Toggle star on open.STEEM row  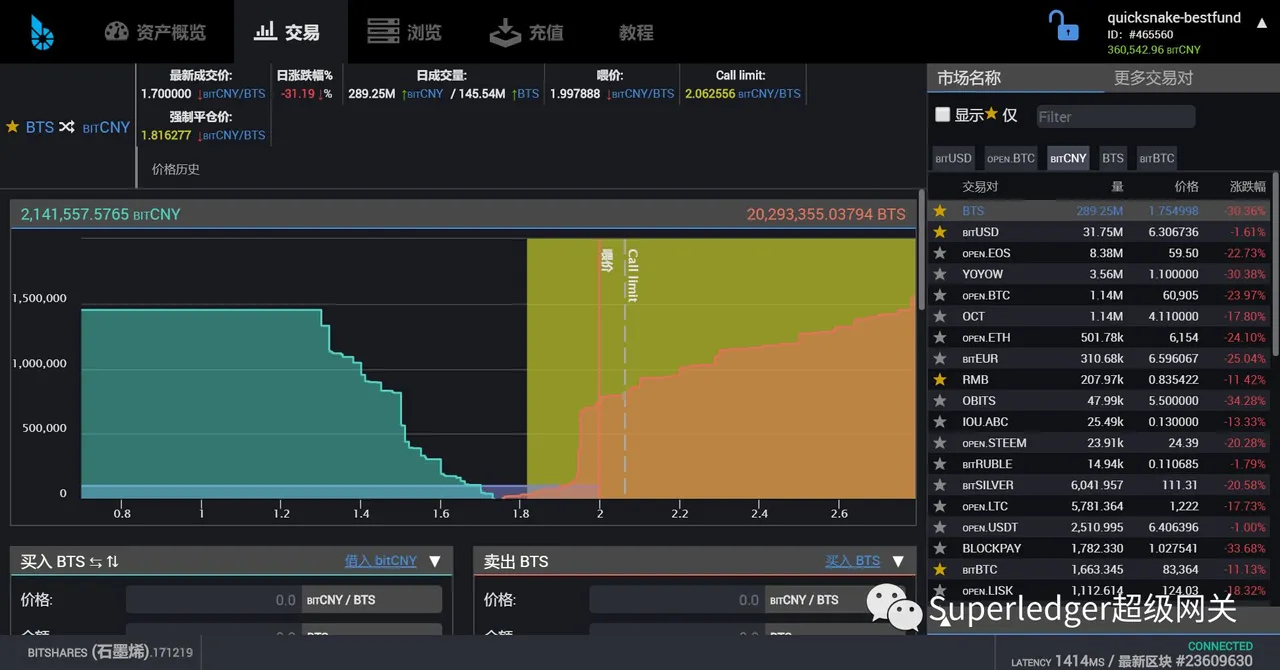(x=940, y=442)
